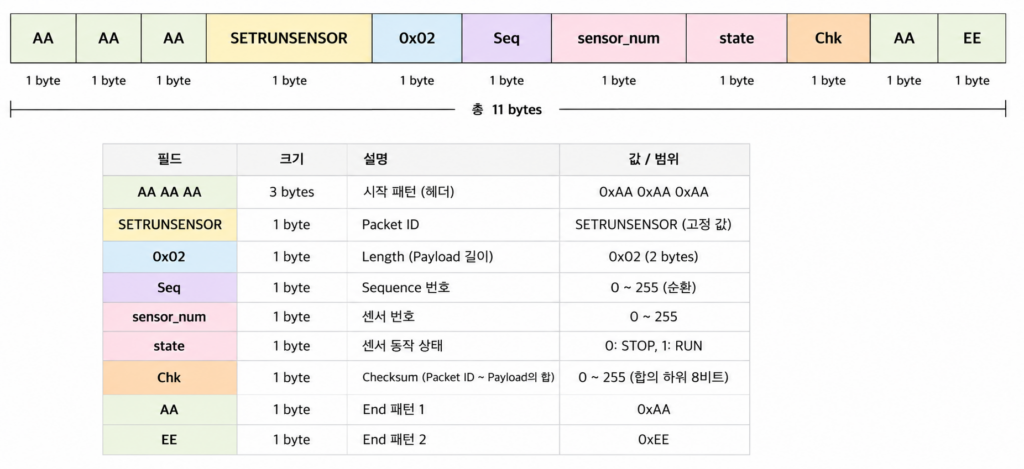
Task: Click the "End 패턴 2" description cell
Action: tap(453, 440)
